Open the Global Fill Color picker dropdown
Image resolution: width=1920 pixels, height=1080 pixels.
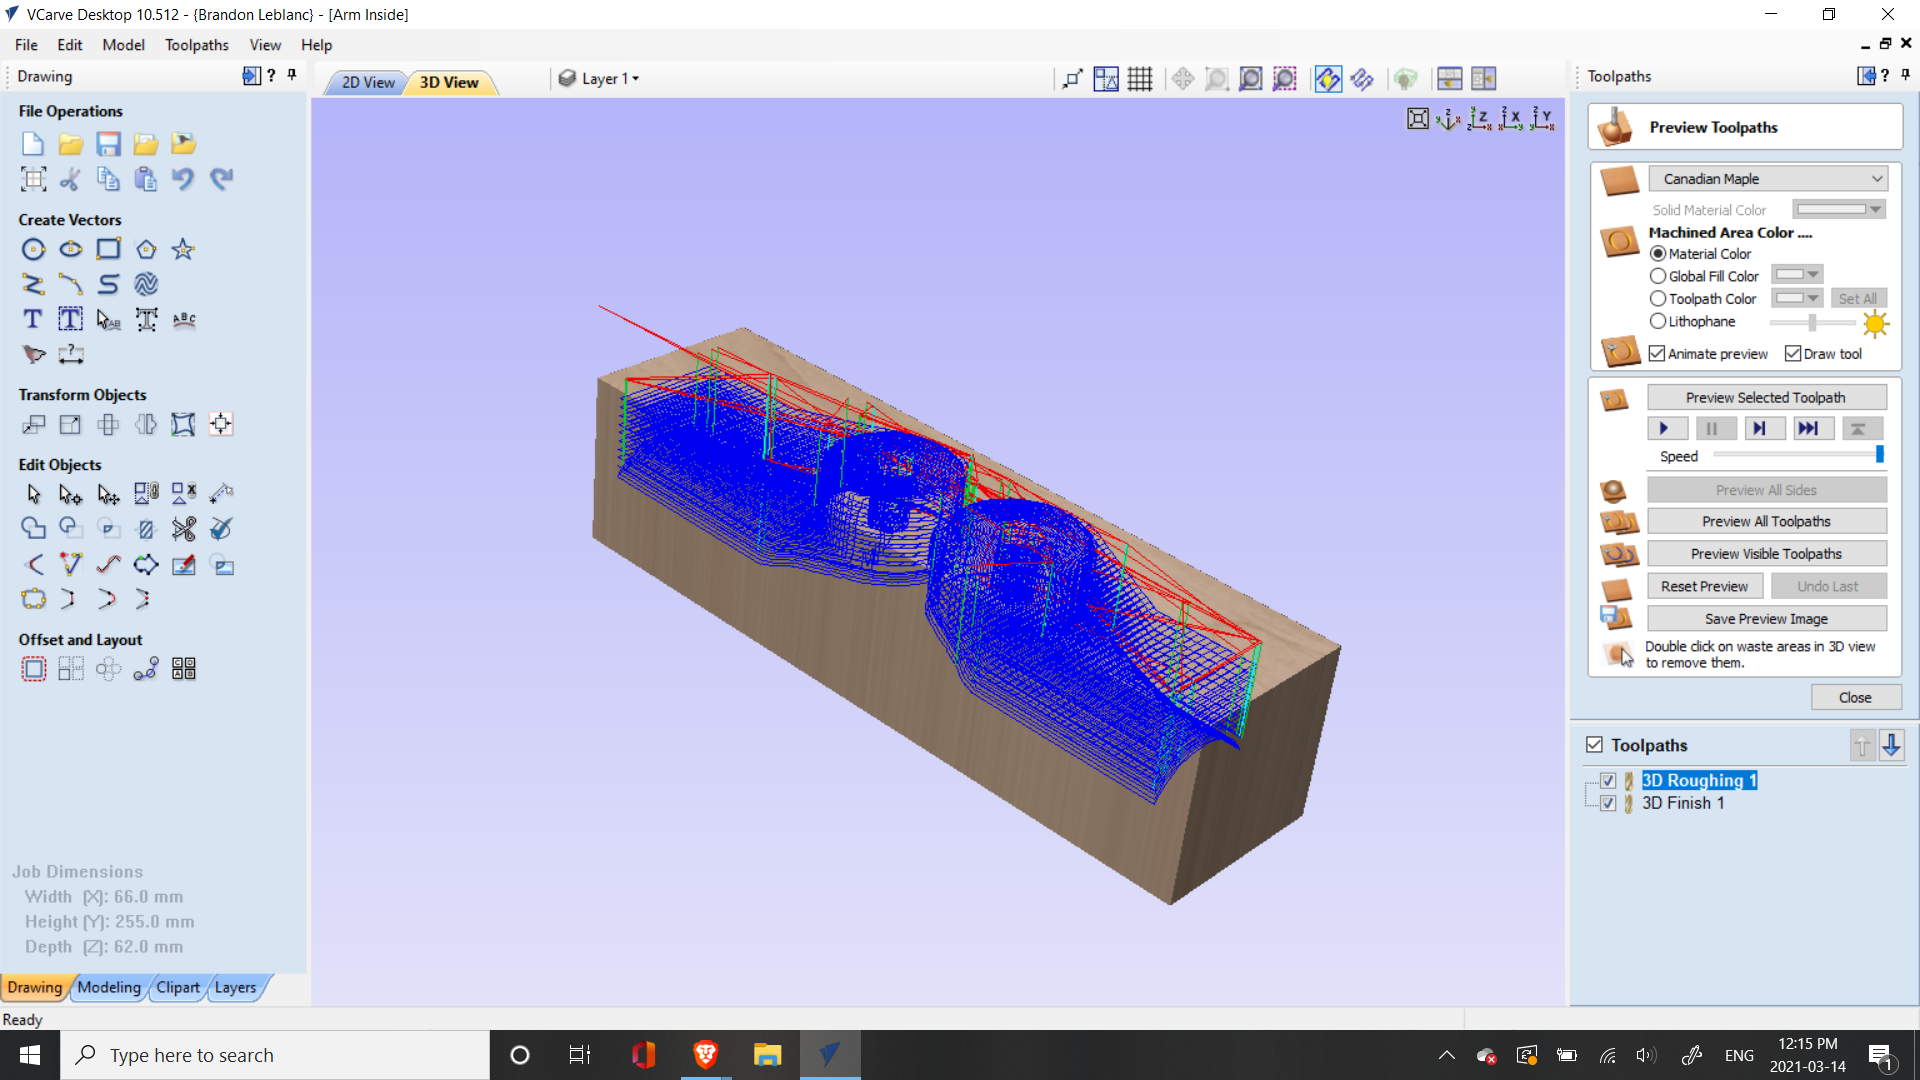click(1812, 274)
